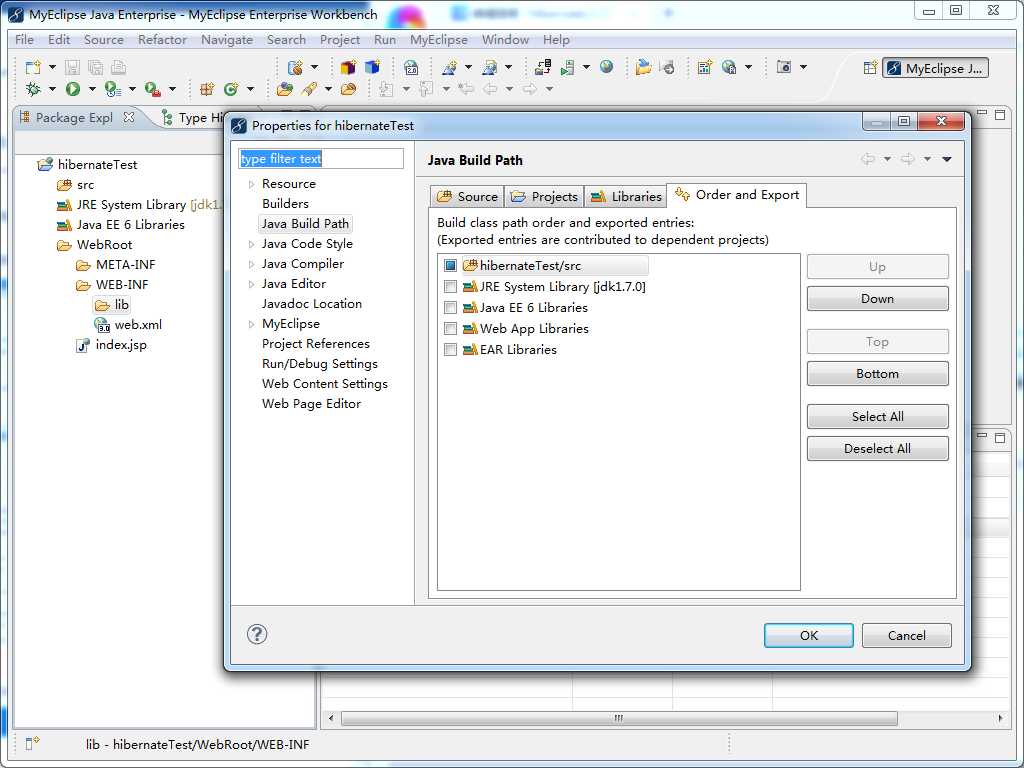
Task: Click the run server toolbar icon
Action: pyautogui.click(x=568, y=67)
